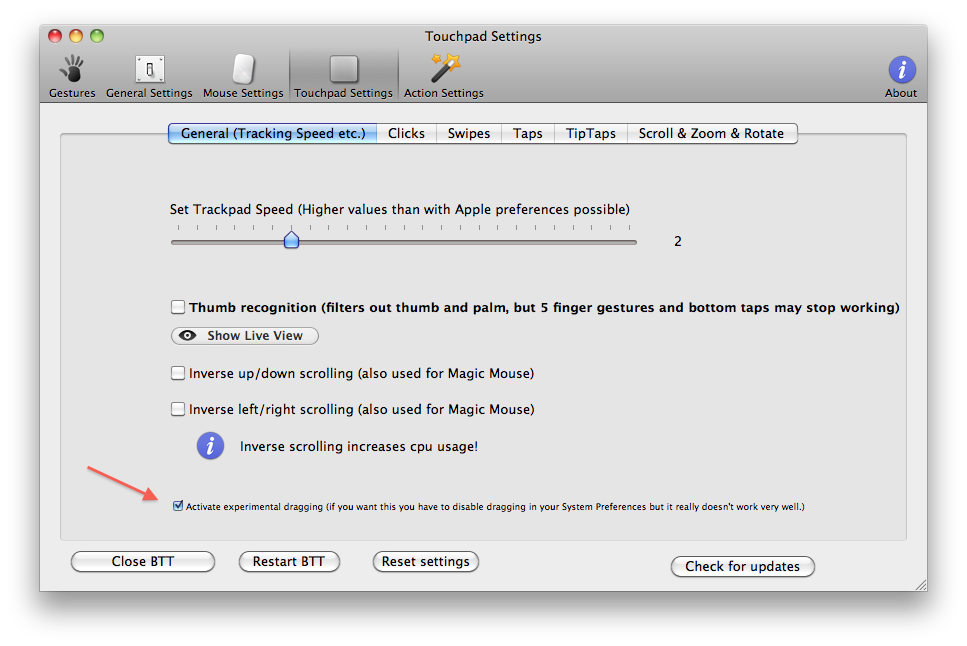The height and width of the screenshot is (646, 967).
Task: Select the Touchpad Settings toolbar icon
Action: click(343, 70)
